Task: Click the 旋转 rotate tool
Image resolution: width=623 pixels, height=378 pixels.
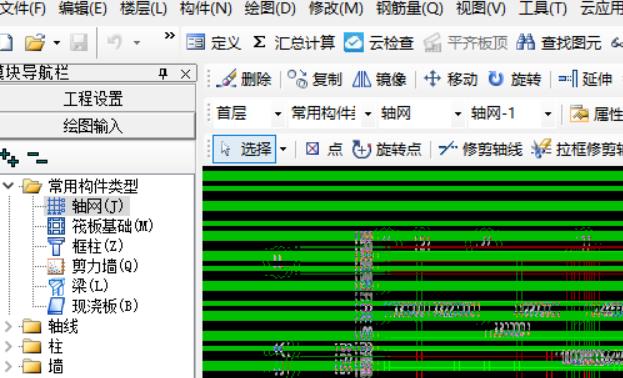Action: click(x=515, y=79)
